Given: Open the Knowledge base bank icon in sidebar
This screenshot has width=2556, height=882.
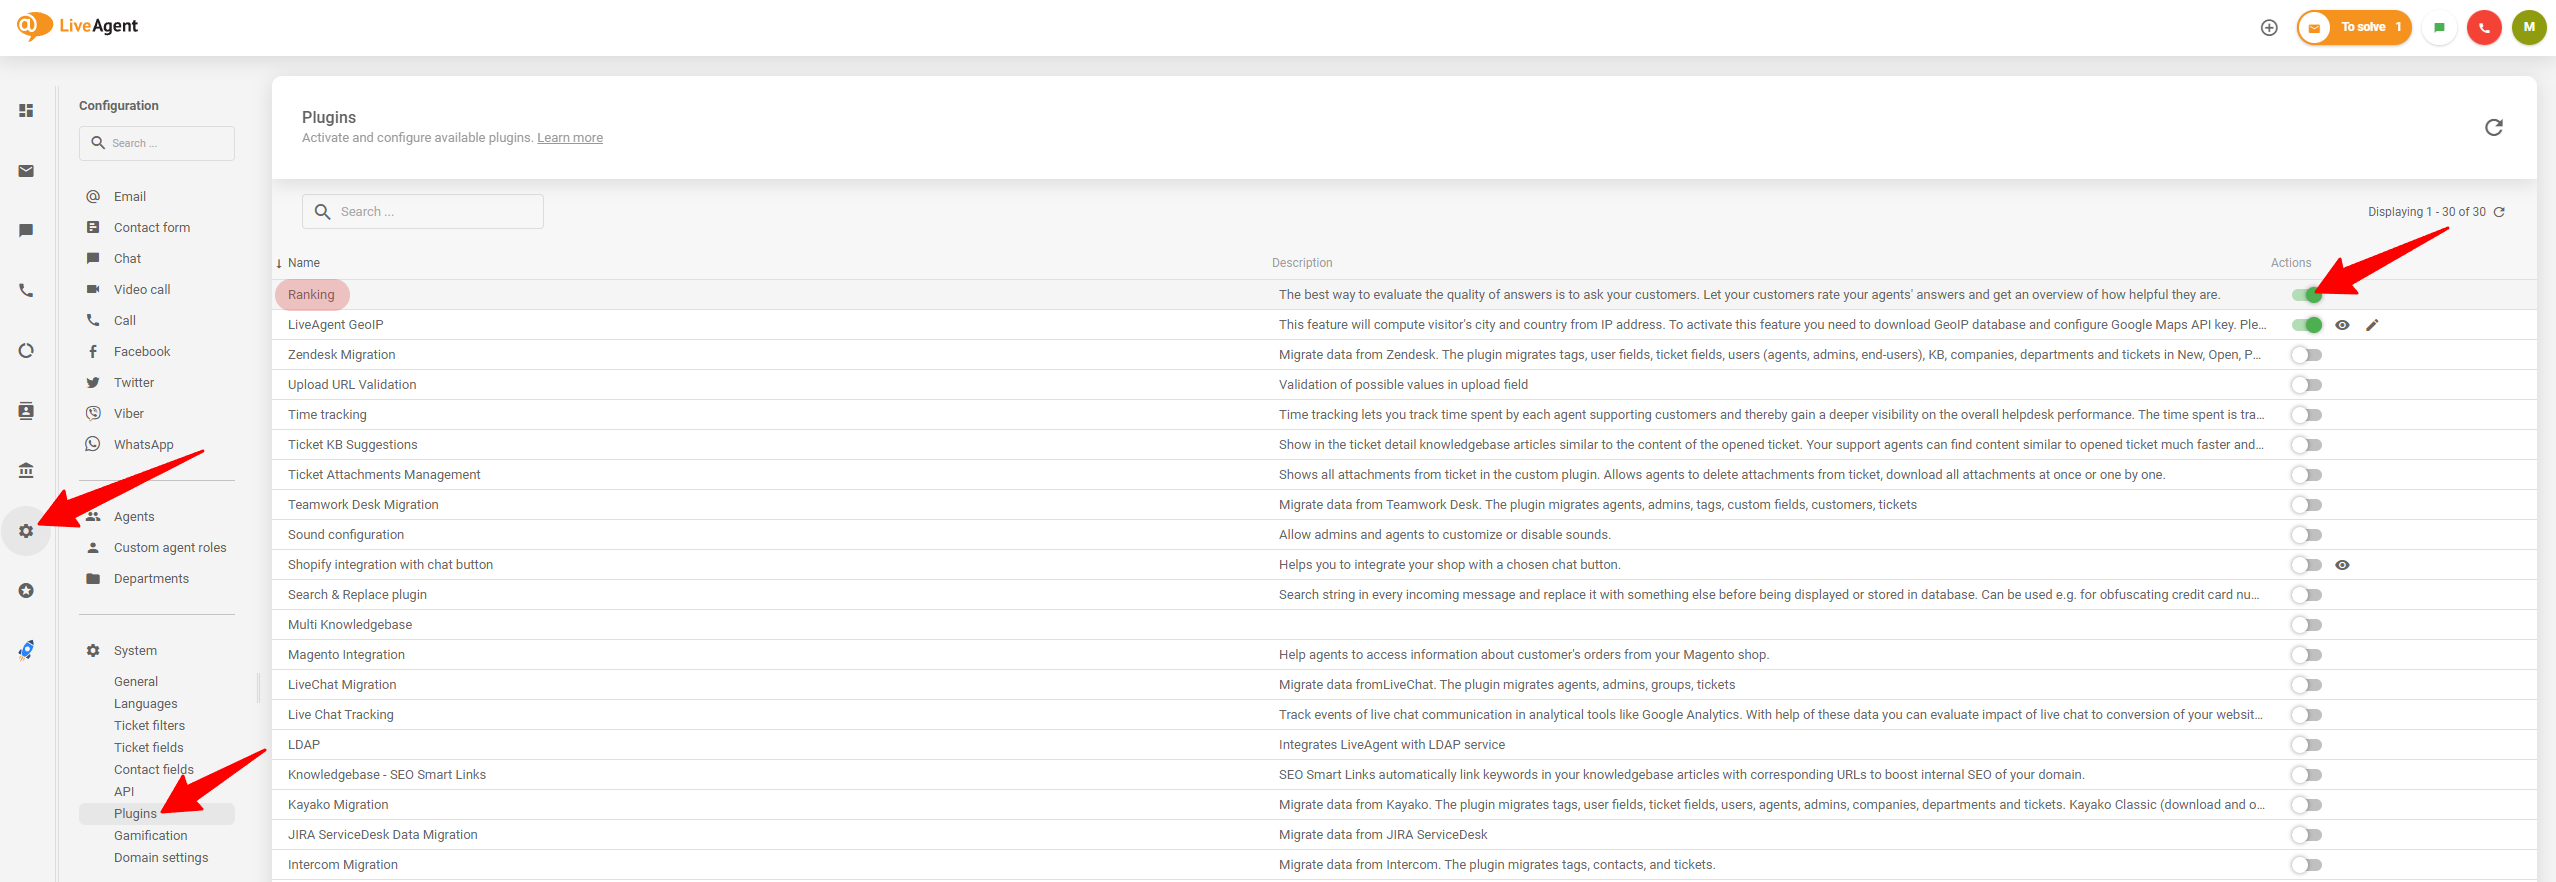Looking at the screenshot, I should click(26, 470).
